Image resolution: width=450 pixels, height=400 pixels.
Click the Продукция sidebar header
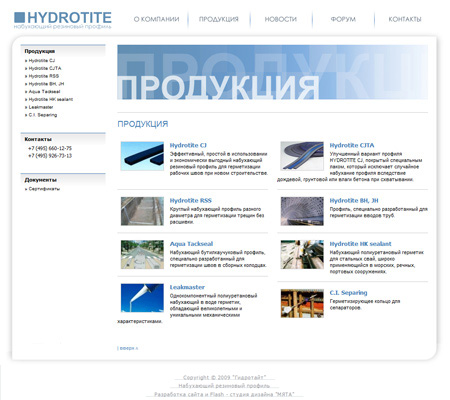40,51
